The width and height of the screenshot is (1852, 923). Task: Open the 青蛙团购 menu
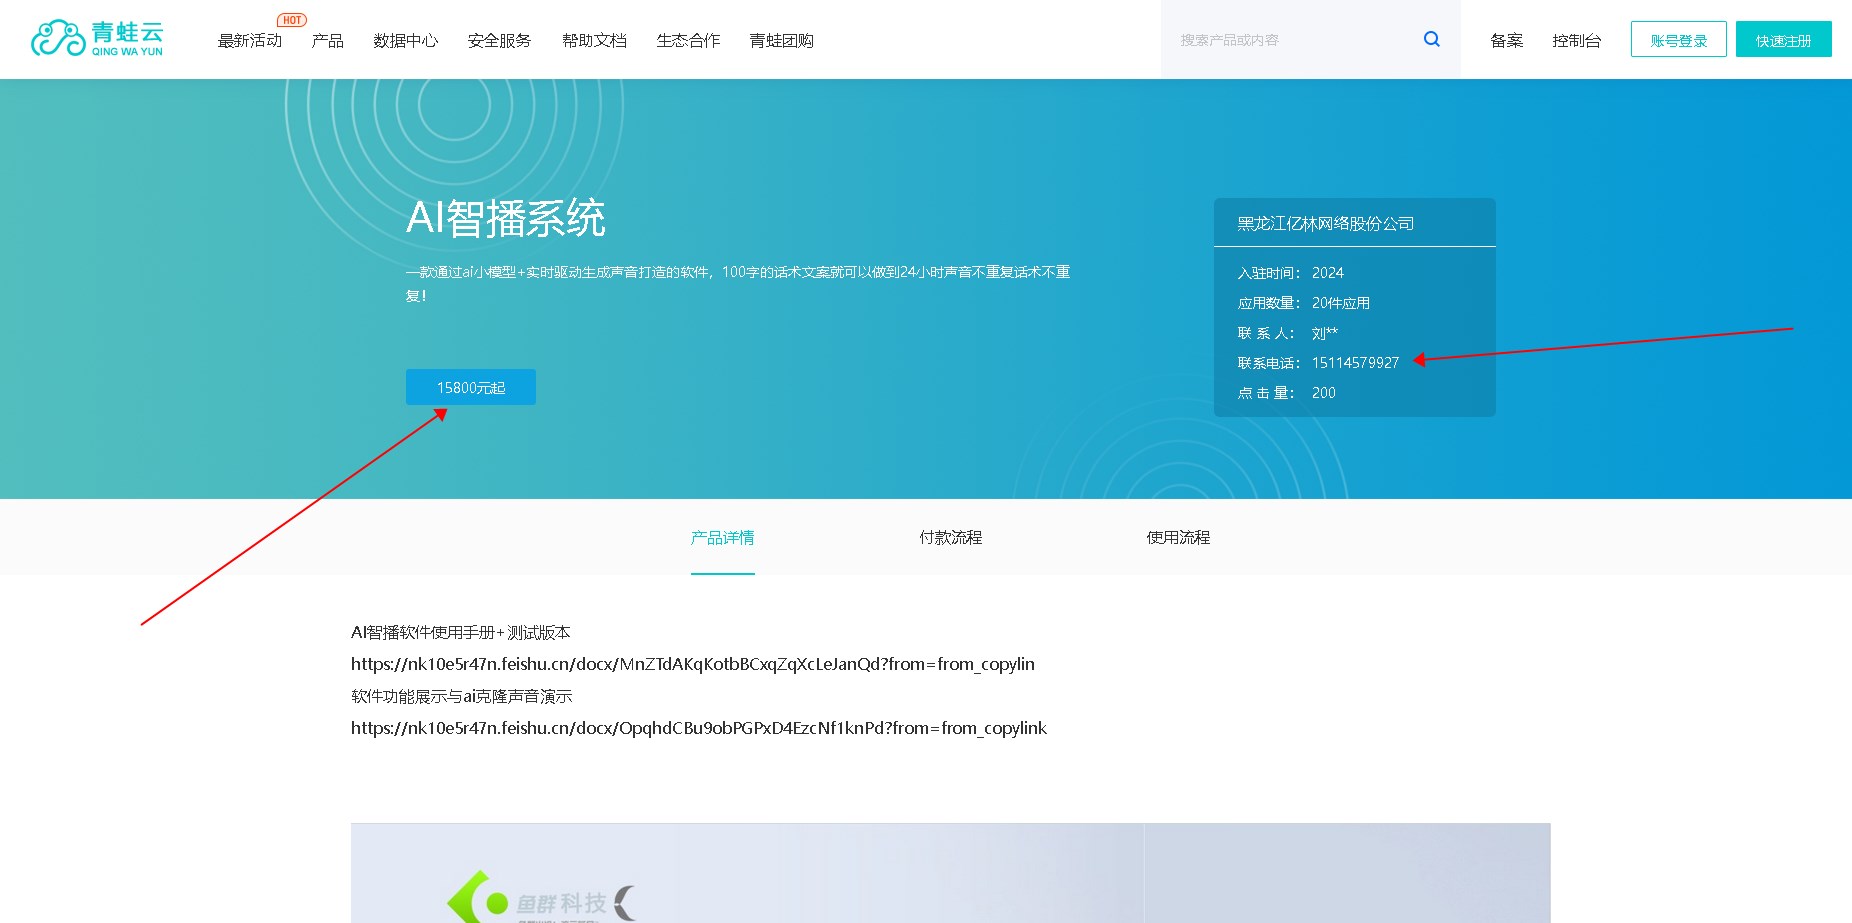click(x=781, y=41)
